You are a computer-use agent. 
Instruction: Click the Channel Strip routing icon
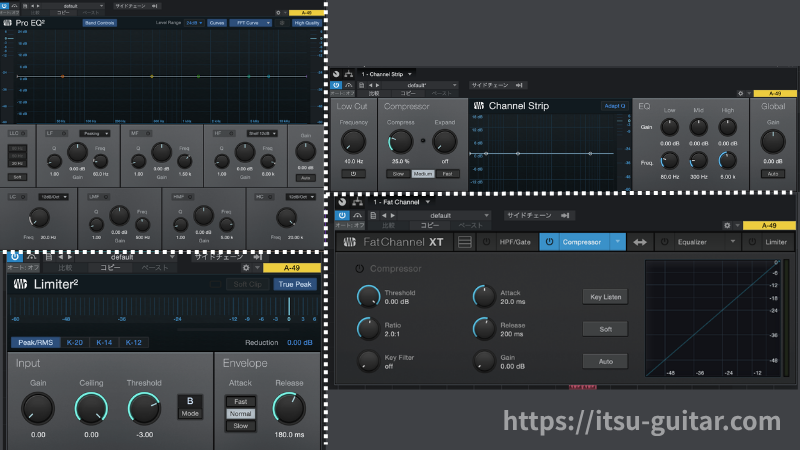(348, 74)
